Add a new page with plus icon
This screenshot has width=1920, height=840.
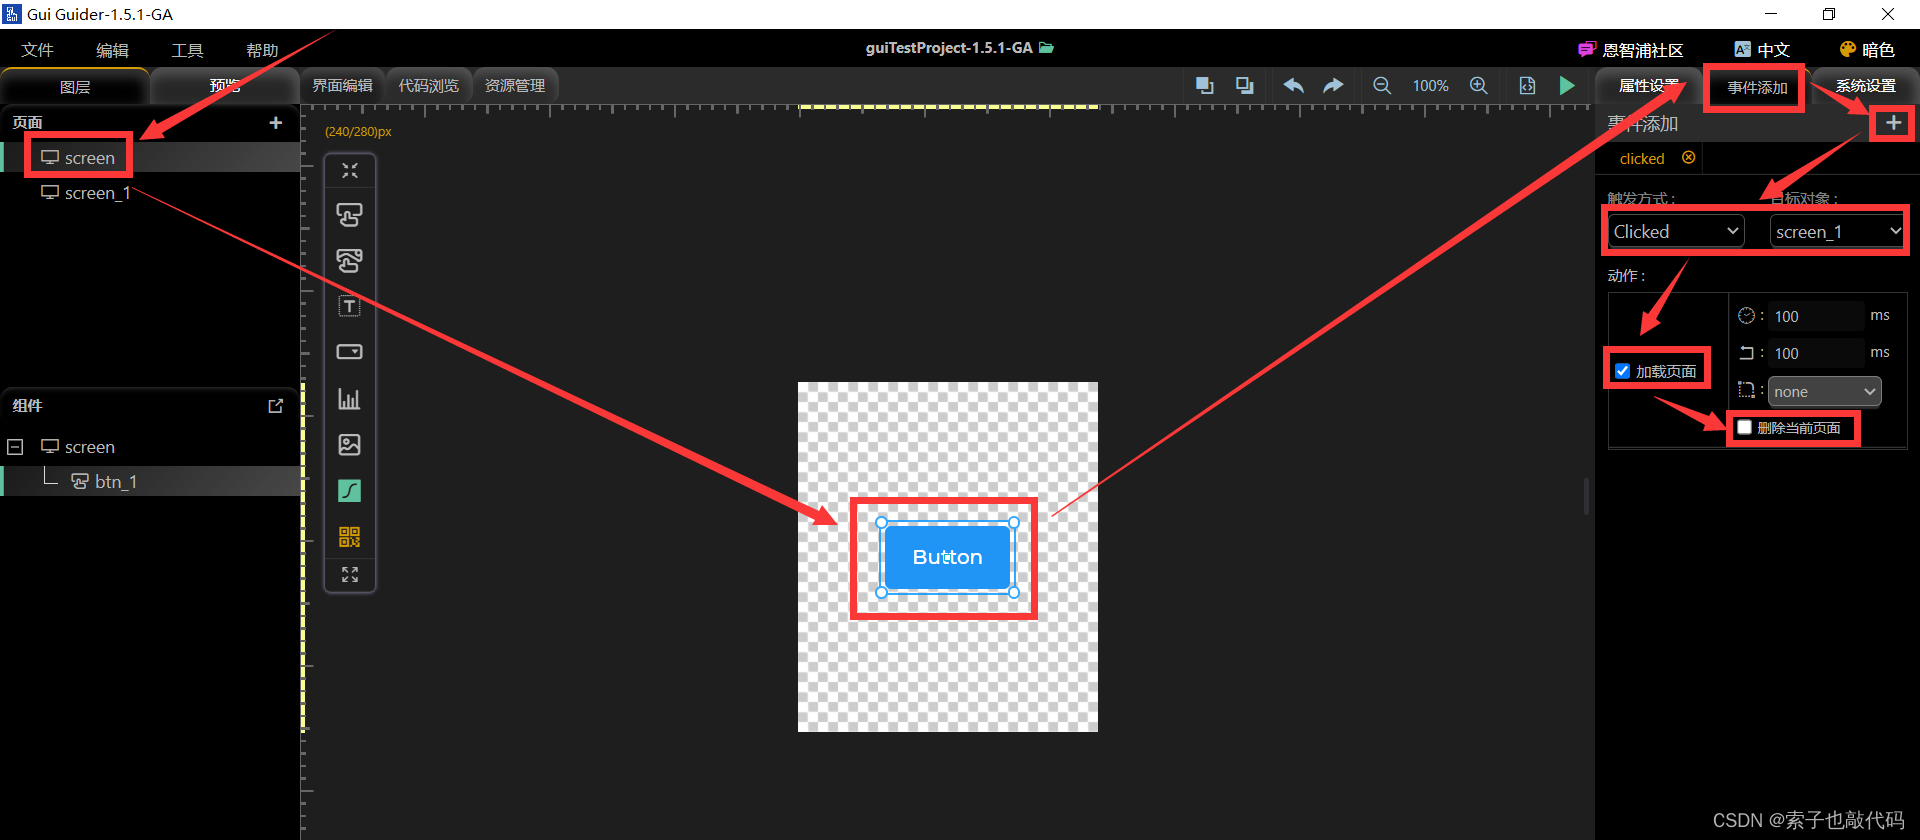point(276,122)
